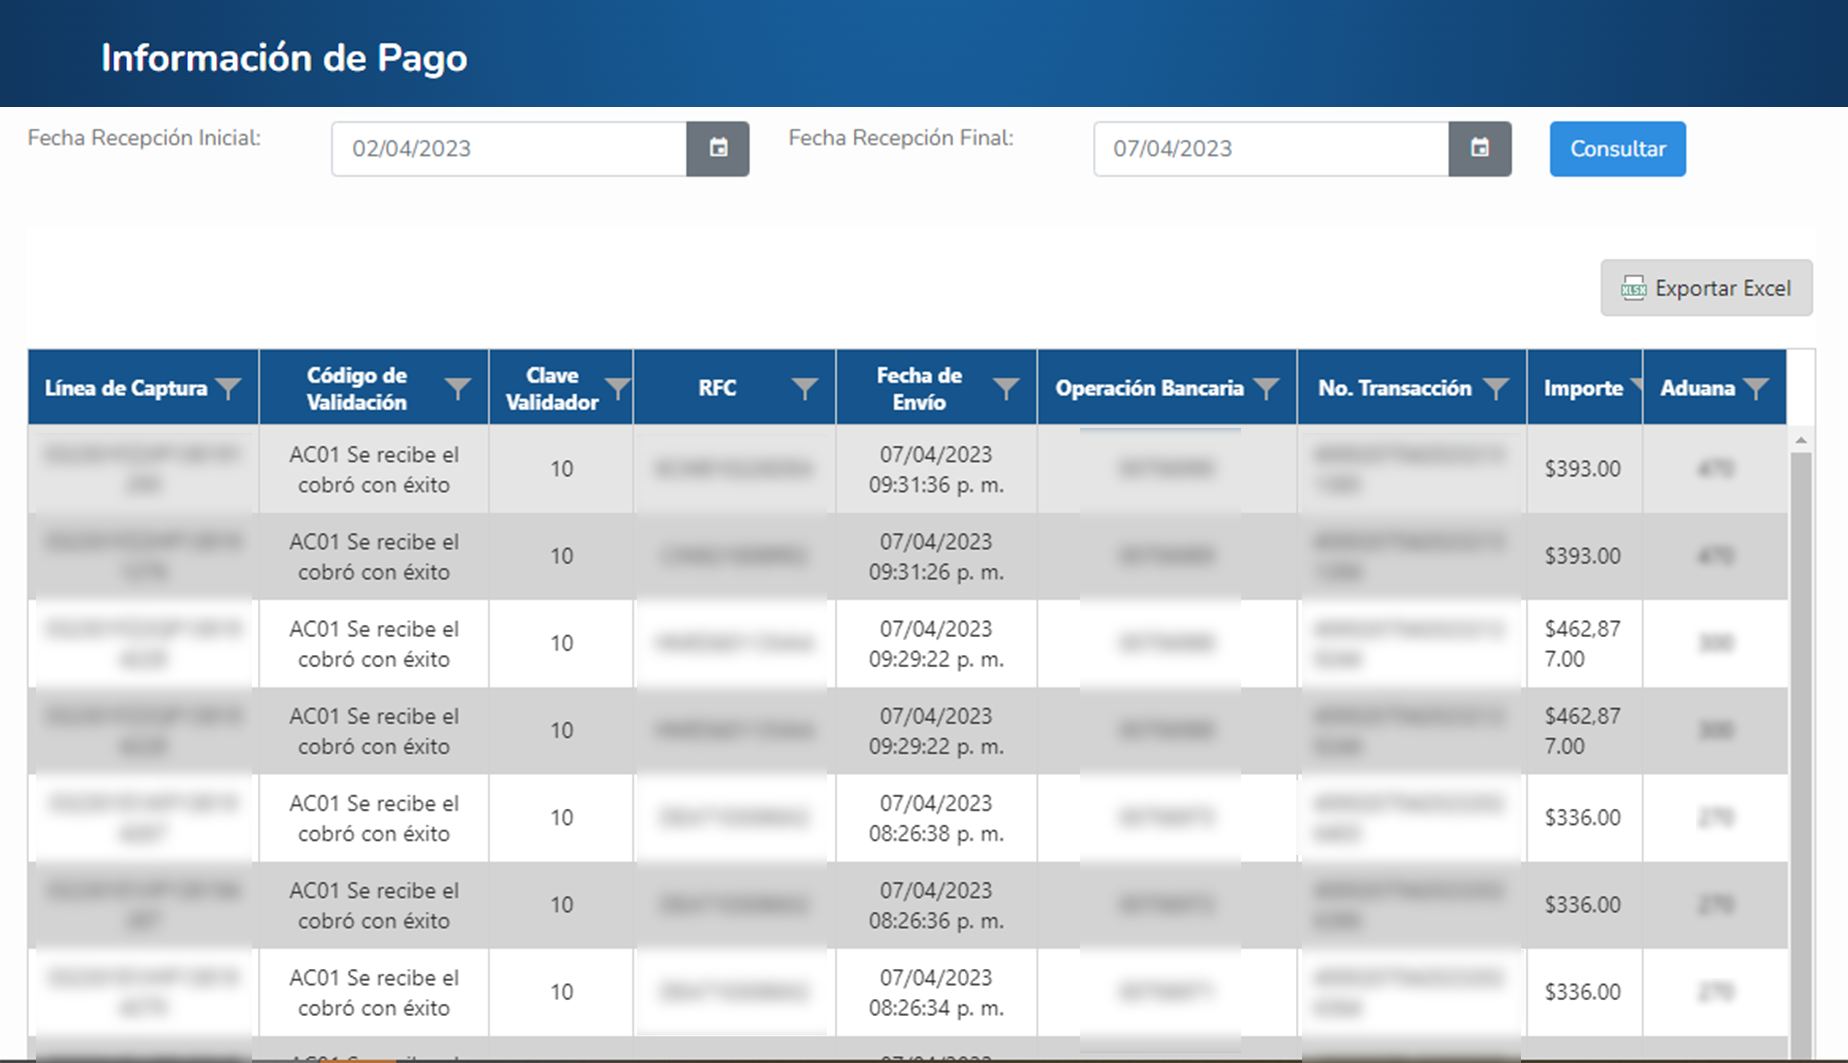This screenshot has height=1063, width=1848.
Task: Sort by RFC column header
Action: tap(717, 388)
